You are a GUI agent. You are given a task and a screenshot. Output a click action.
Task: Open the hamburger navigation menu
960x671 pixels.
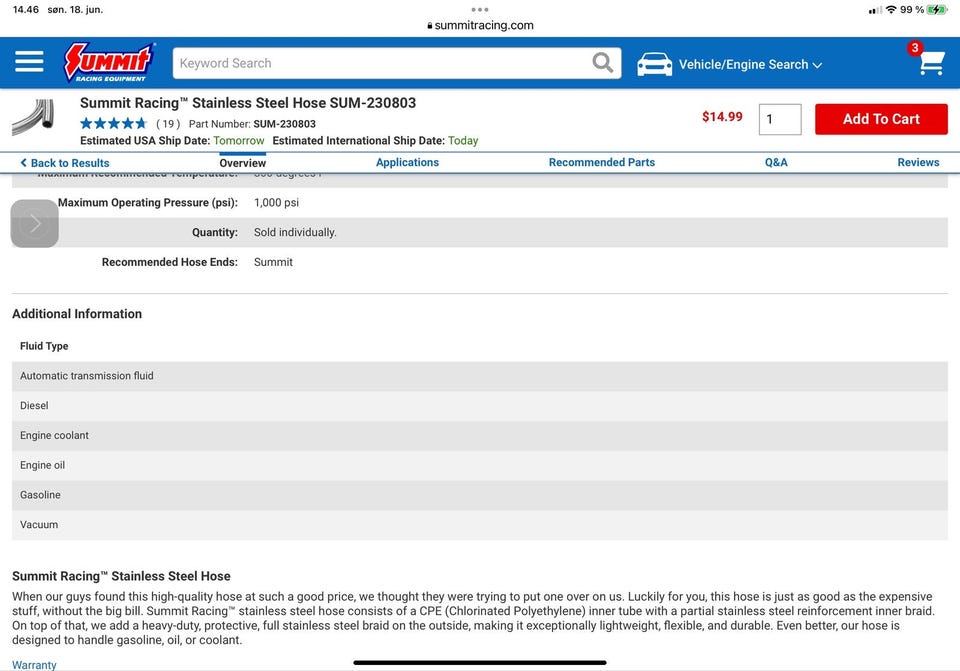tap(29, 62)
